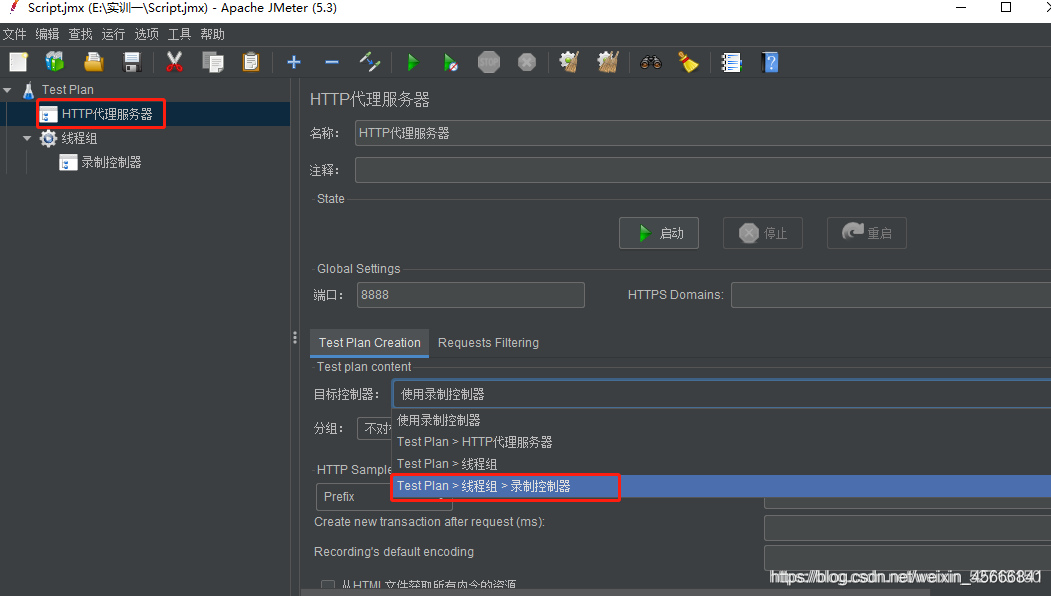Select Test Plan label in the tree
The height and width of the screenshot is (596, 1051).
point(68,90)
